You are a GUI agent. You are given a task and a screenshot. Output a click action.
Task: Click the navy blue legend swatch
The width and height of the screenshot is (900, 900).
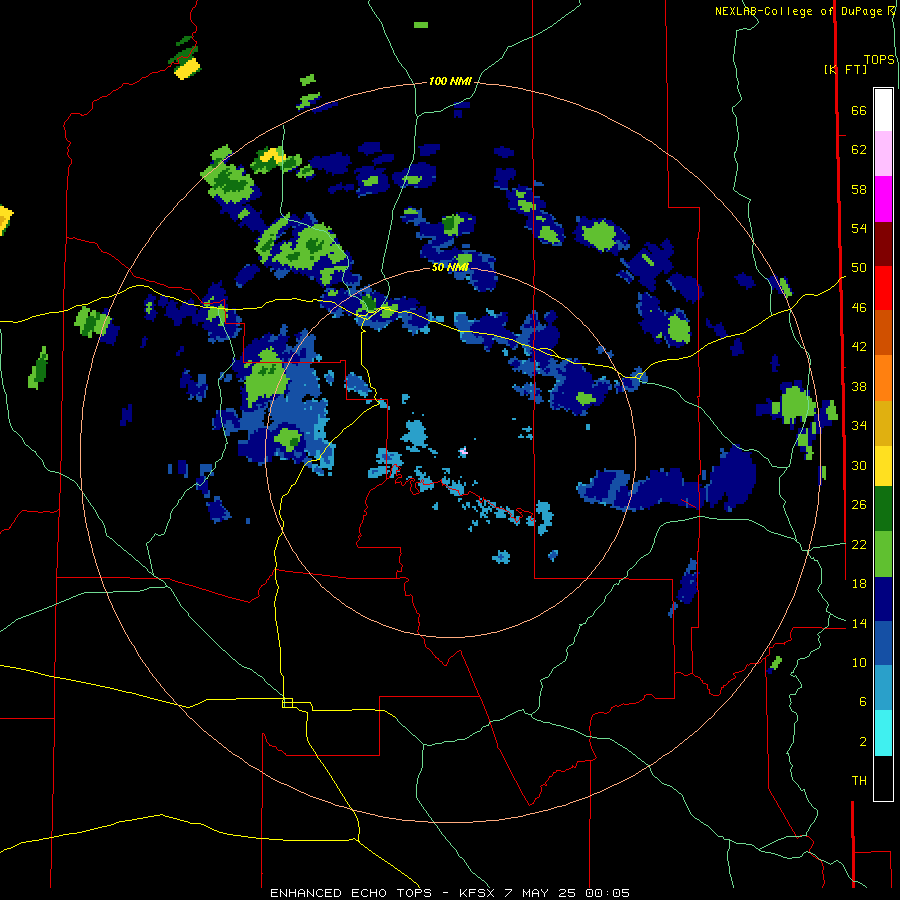click(883, 599)
